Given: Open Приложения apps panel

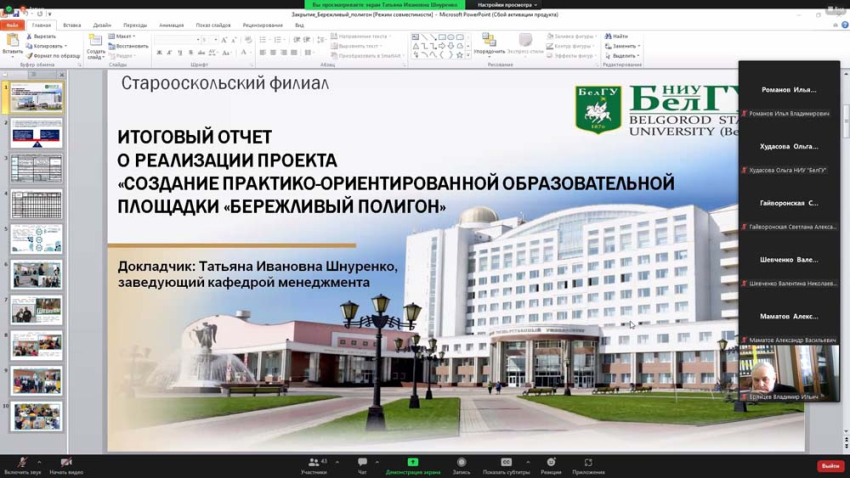Looking at the screenshot, I should click(x=588, y=466).
